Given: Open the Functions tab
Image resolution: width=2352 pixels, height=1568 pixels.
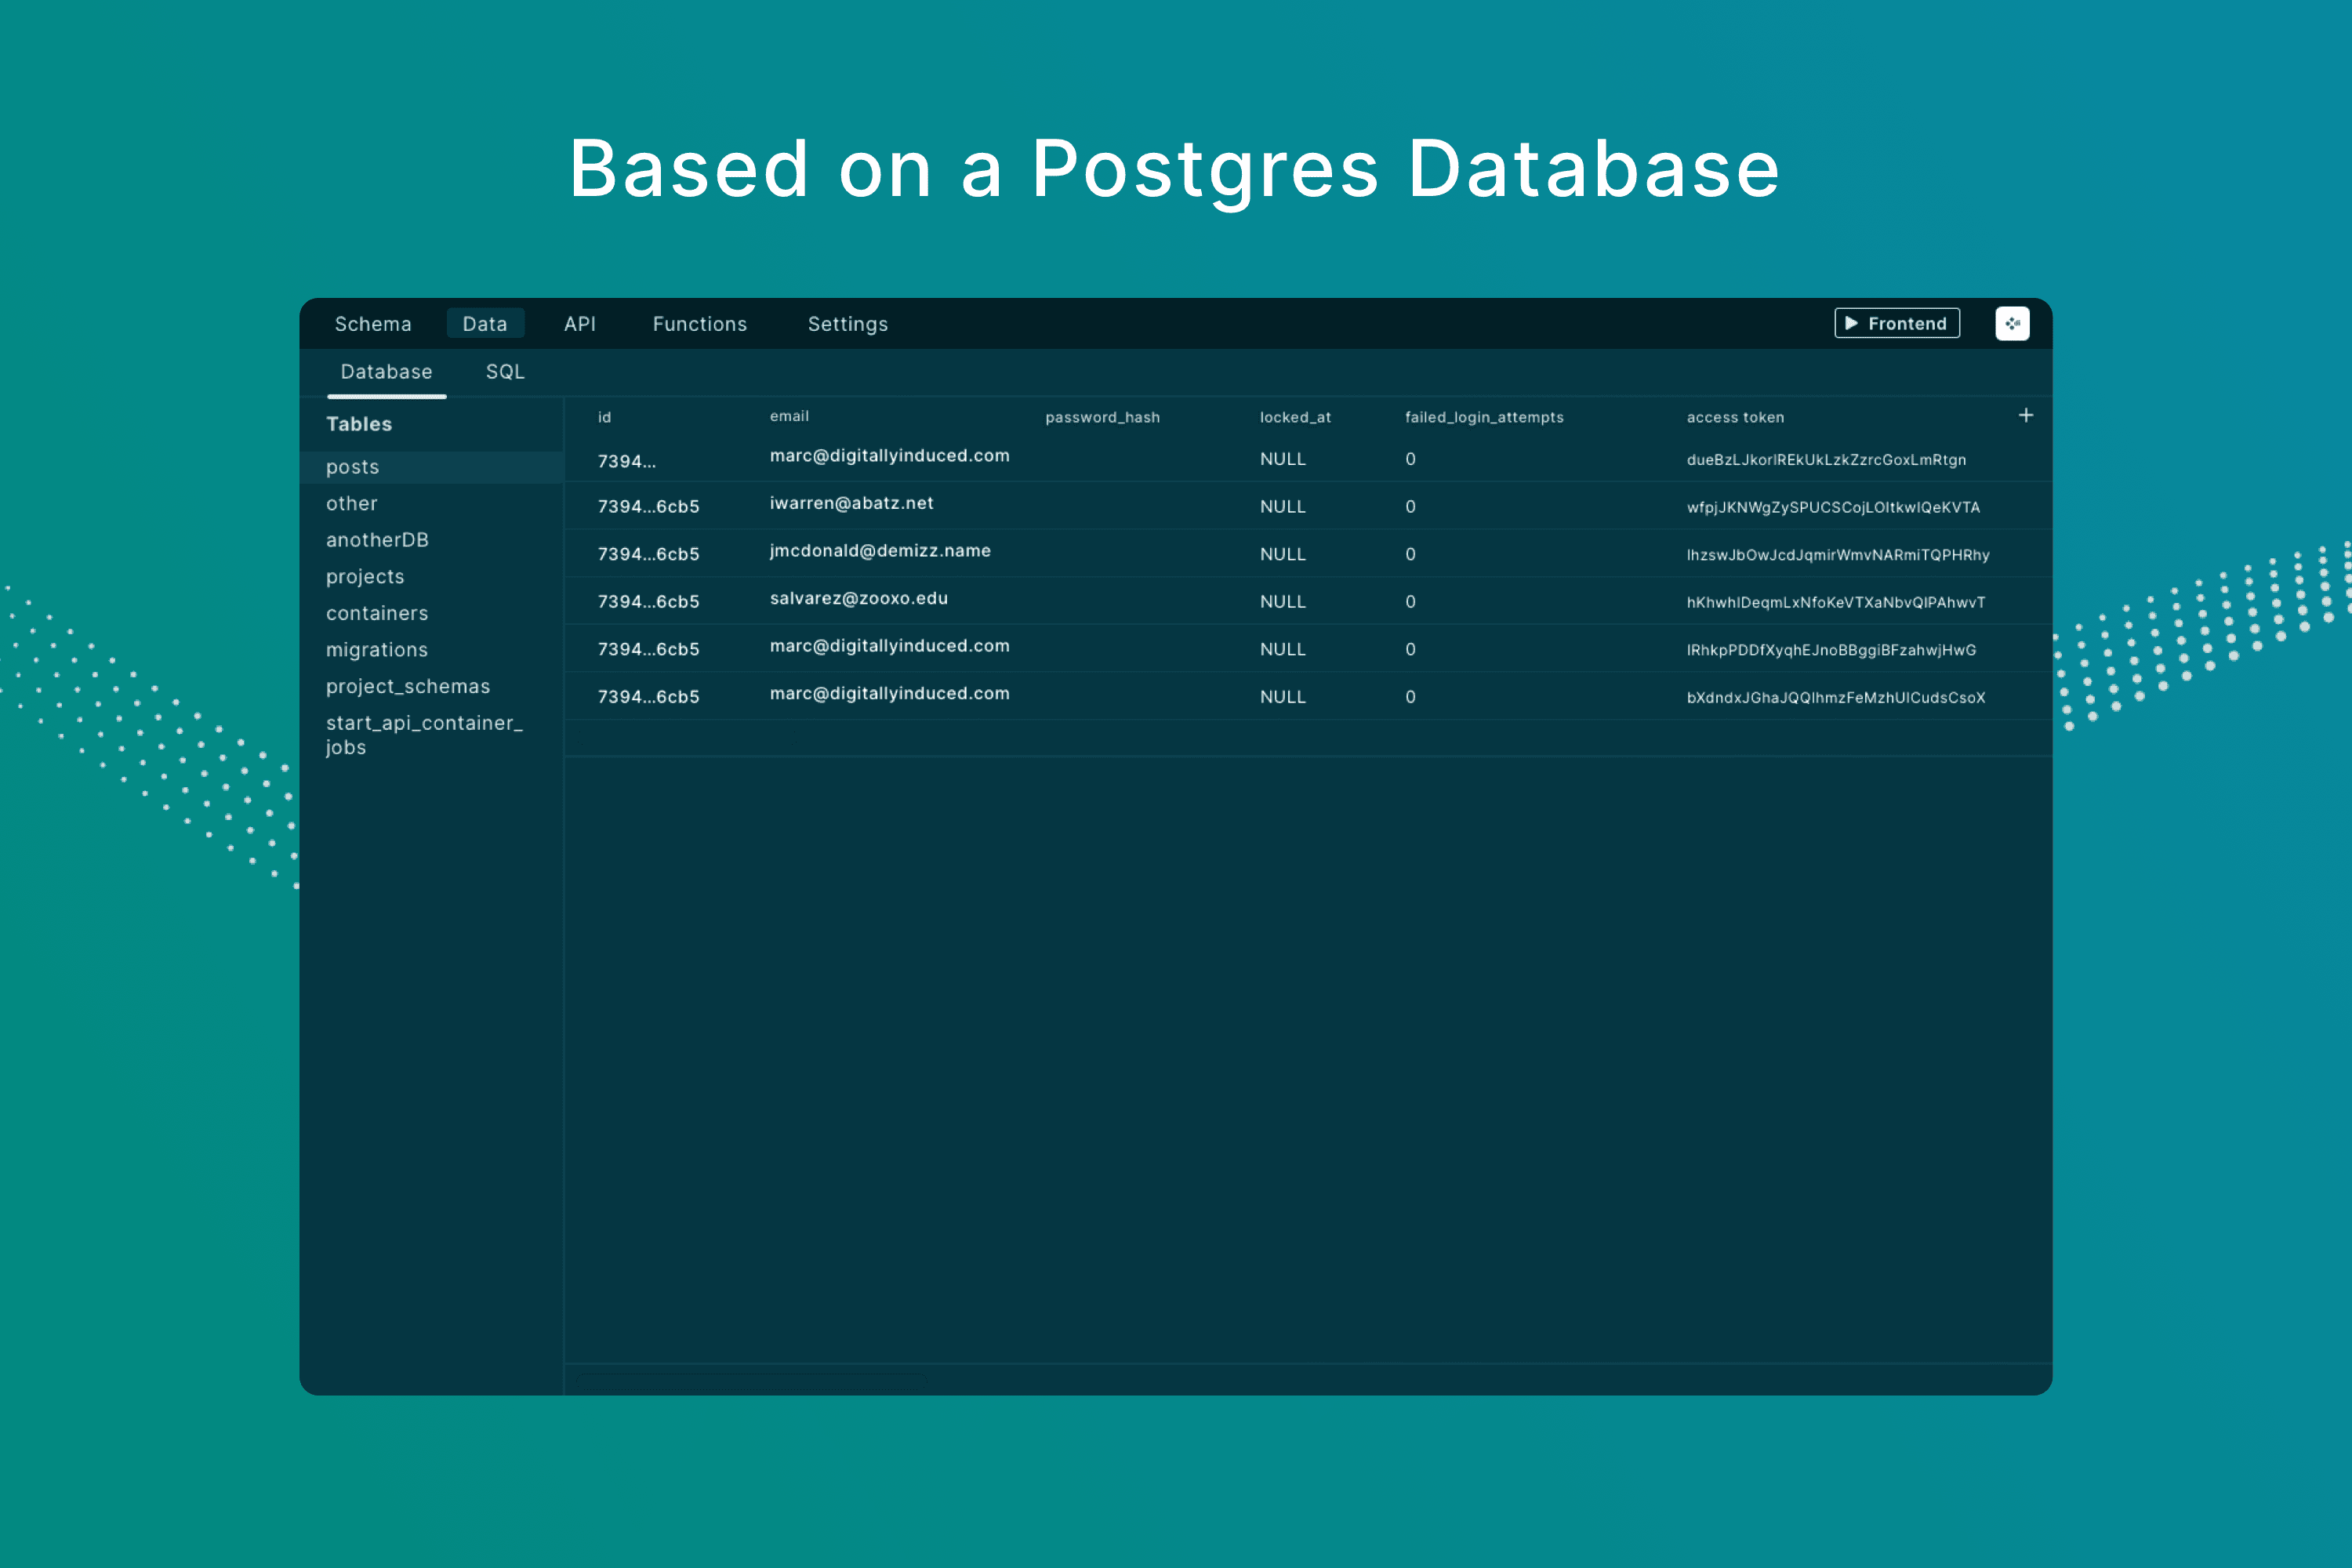Looking at the screenshot, I should (x=699, y=324).
